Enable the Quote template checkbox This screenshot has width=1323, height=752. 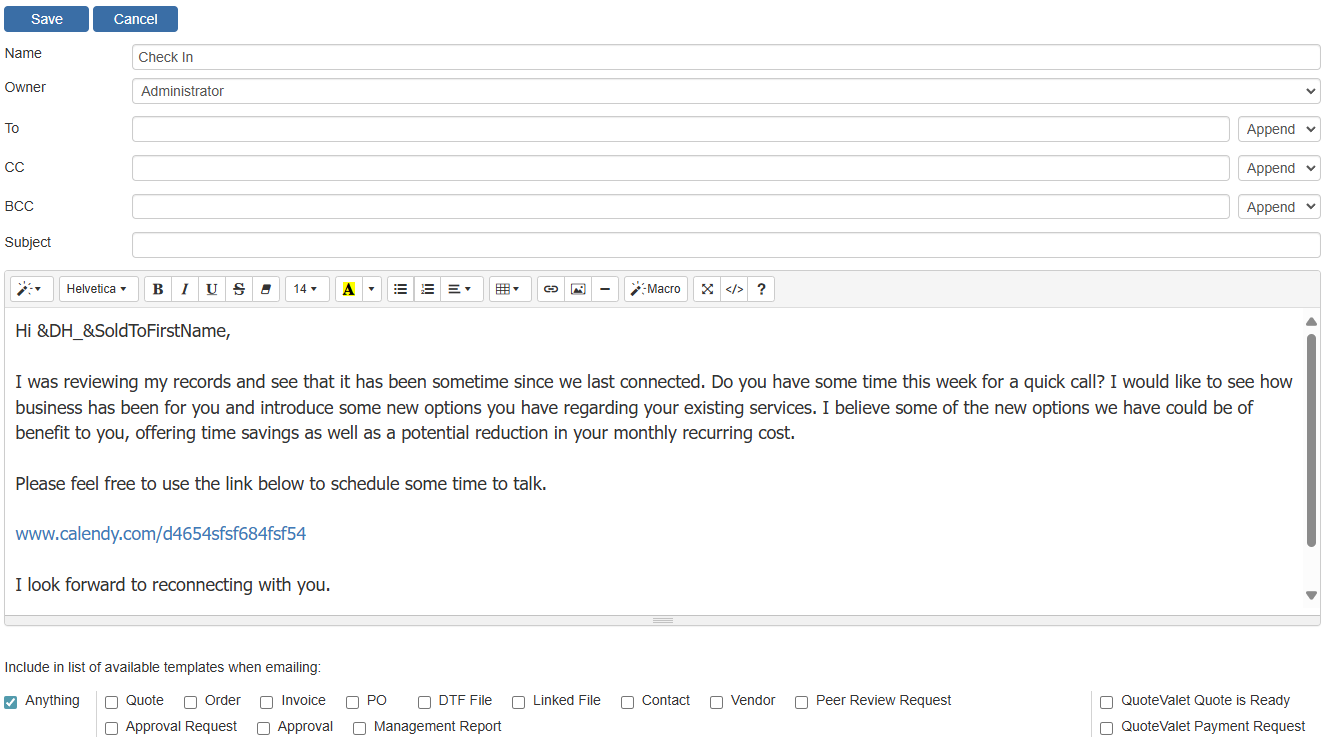[x=112, y=702]
